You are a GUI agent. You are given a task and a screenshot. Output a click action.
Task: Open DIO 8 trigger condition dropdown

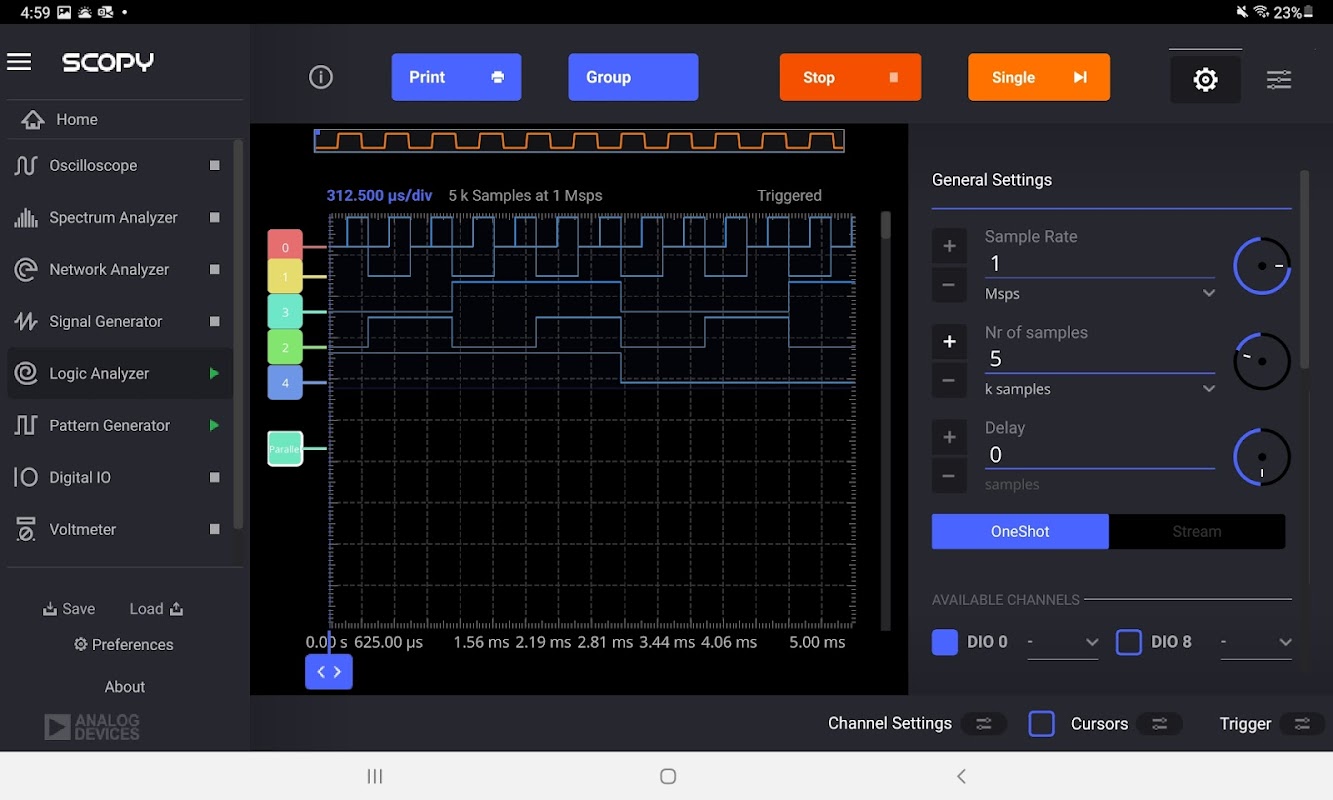coord(1257,642)
